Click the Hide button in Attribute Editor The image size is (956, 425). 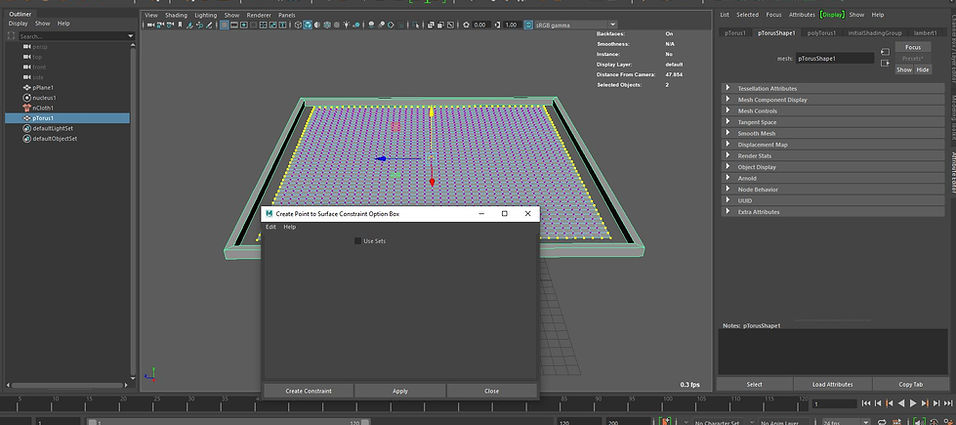coord(922,70)
